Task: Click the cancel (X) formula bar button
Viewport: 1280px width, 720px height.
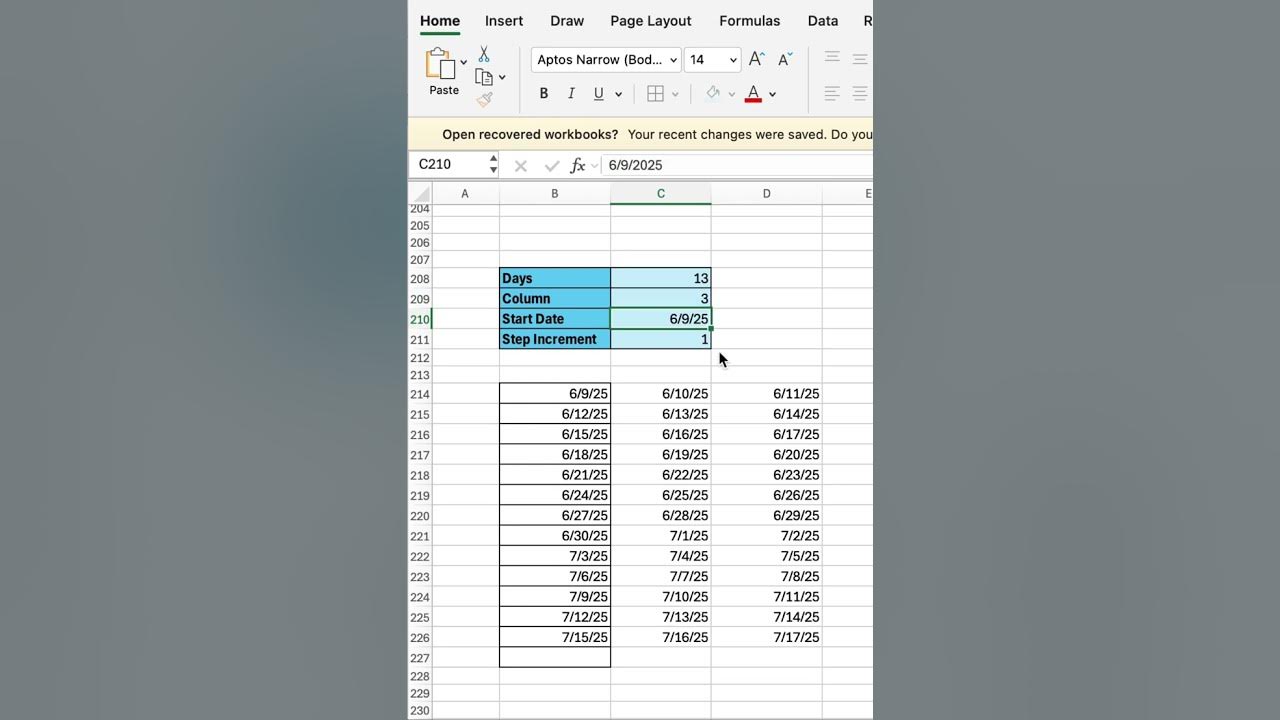Action: pyautogui.click(x=520, y=165)
